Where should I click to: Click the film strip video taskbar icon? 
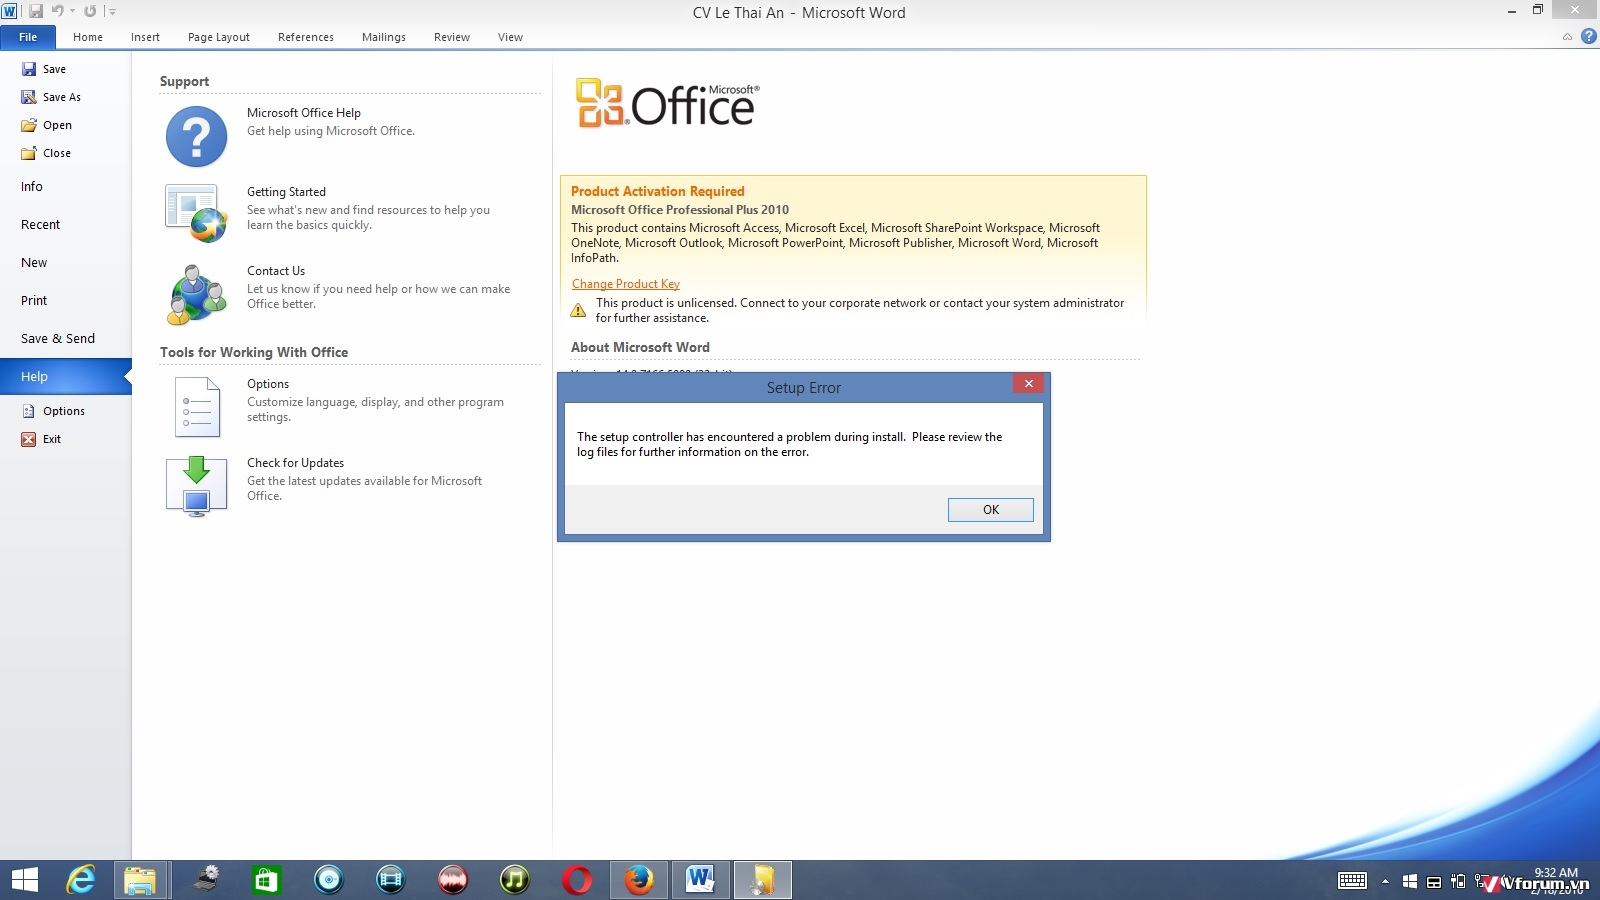[x=391, y=880]
